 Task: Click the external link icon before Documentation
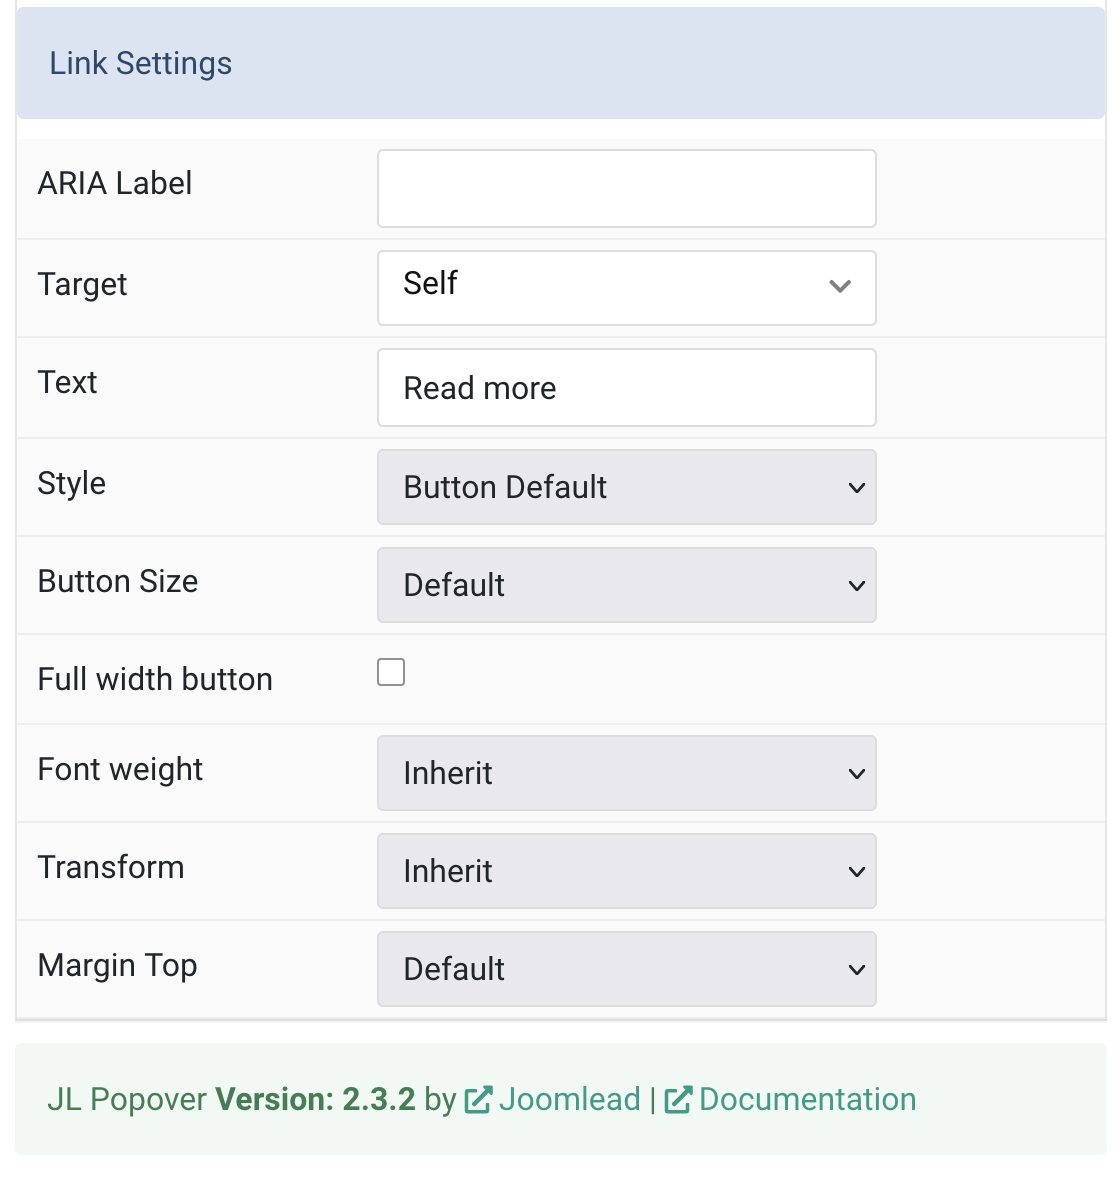click(678, 1100)
